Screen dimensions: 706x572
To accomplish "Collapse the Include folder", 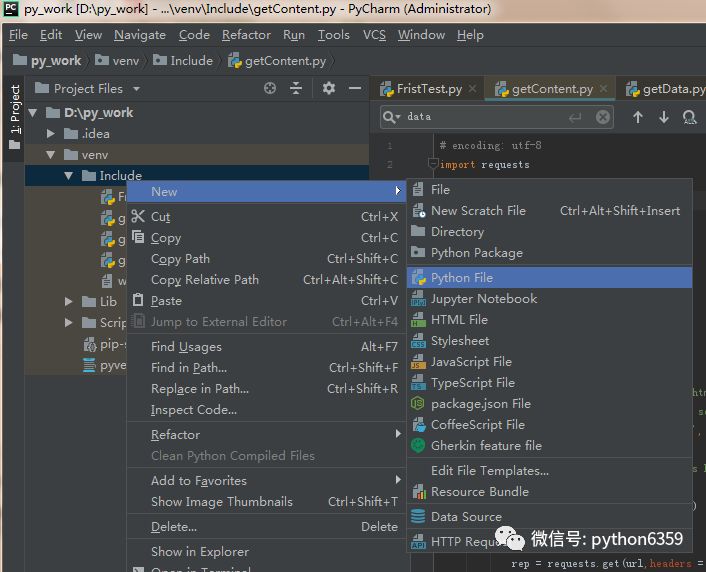I will click(68, 176).
